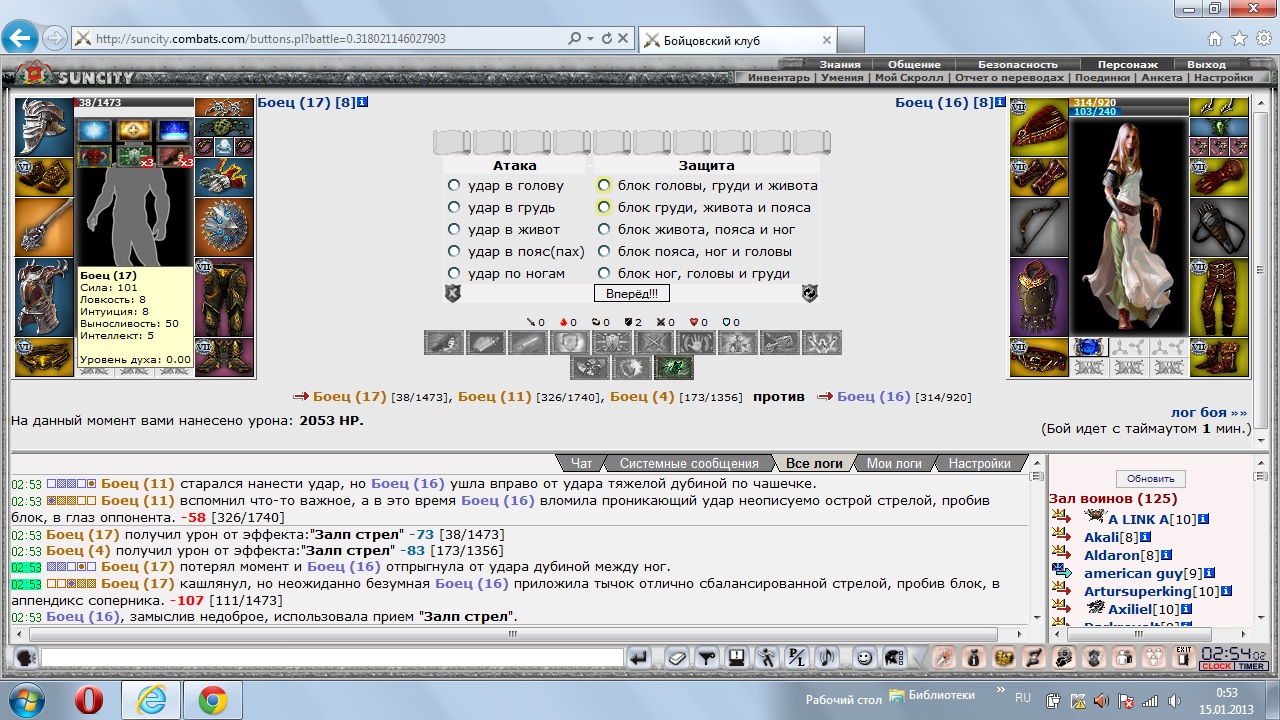Click the shield X cancel icon
This screenshot has height=720, width=1280.
click(x=452, y=293)
